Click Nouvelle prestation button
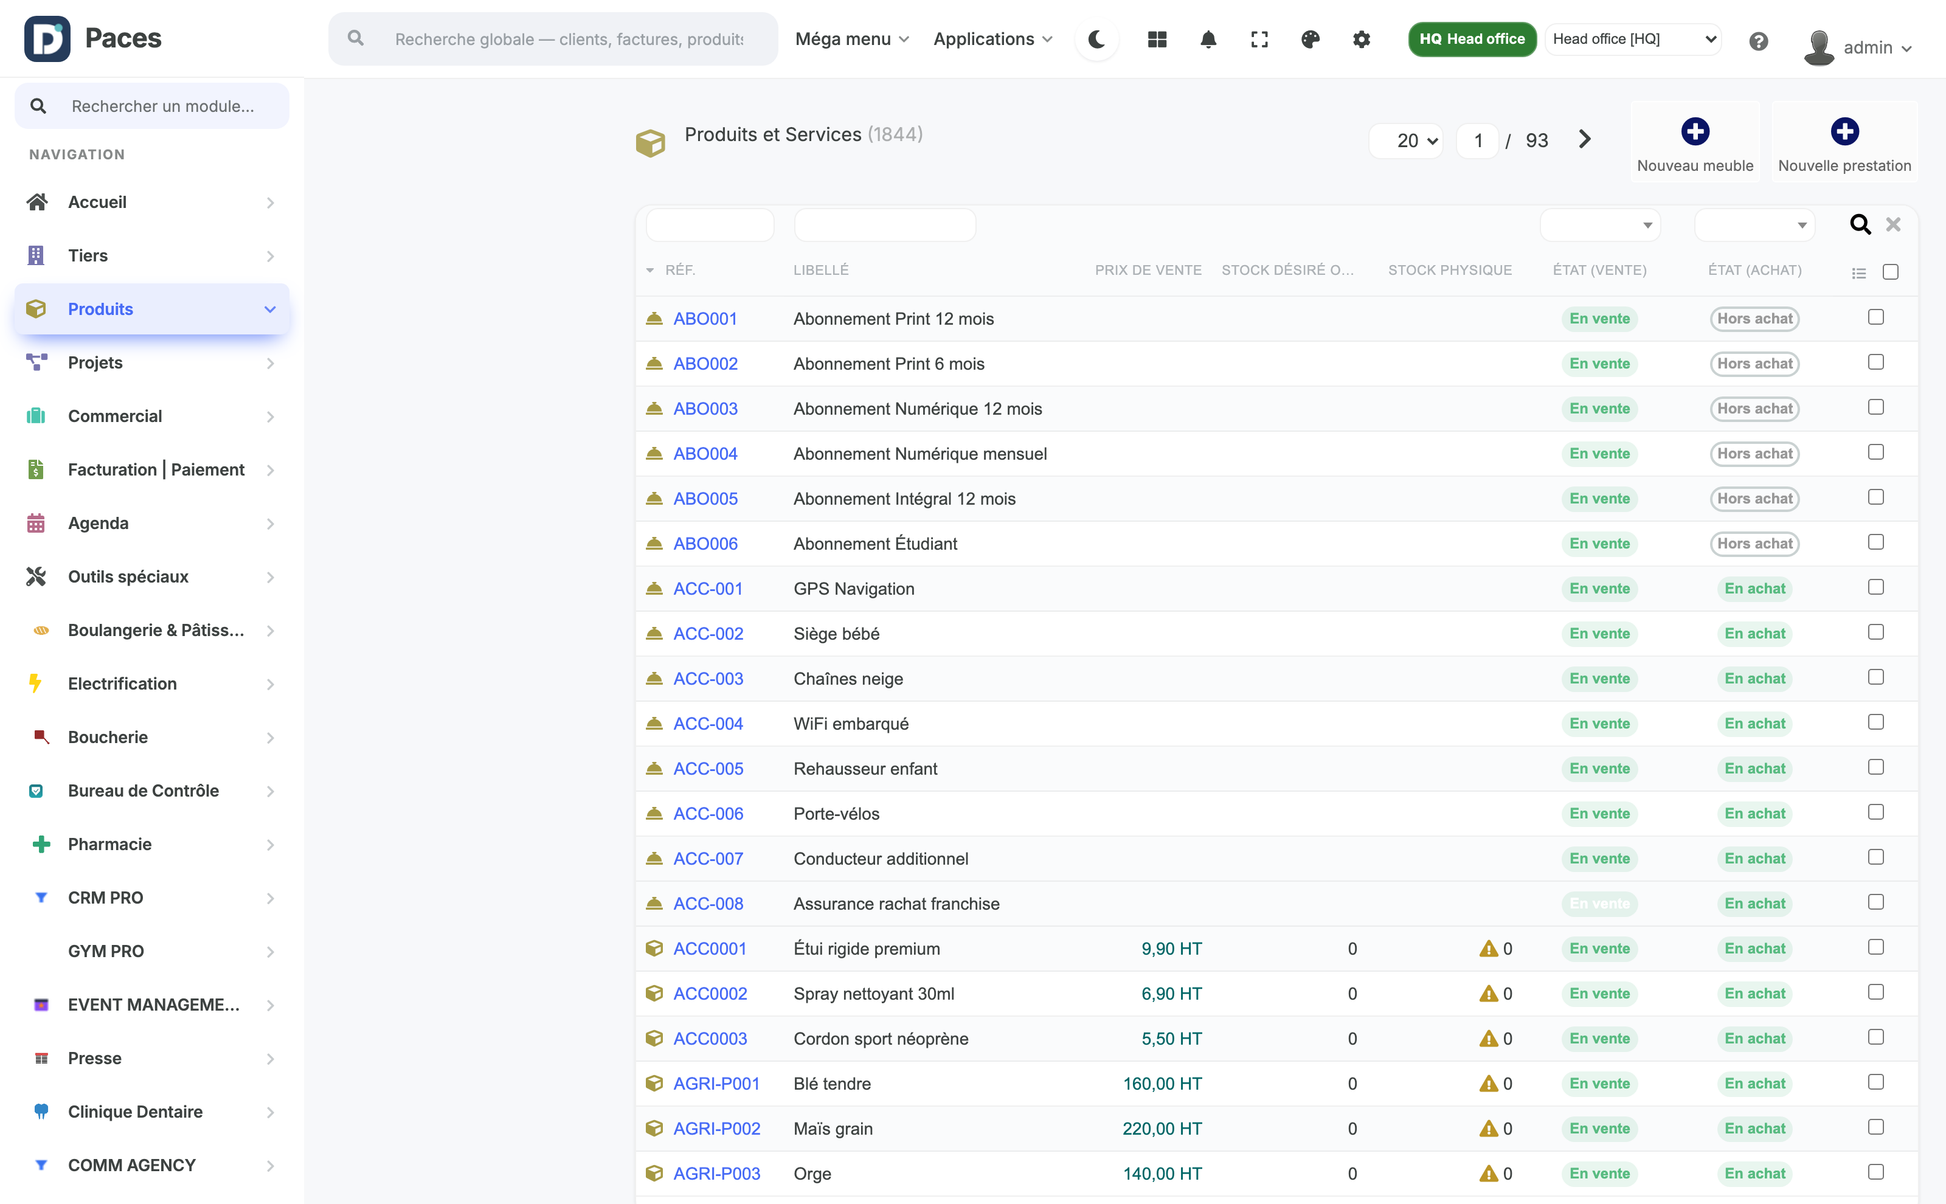1946x1204 pixels. (x=1844, y=143)
